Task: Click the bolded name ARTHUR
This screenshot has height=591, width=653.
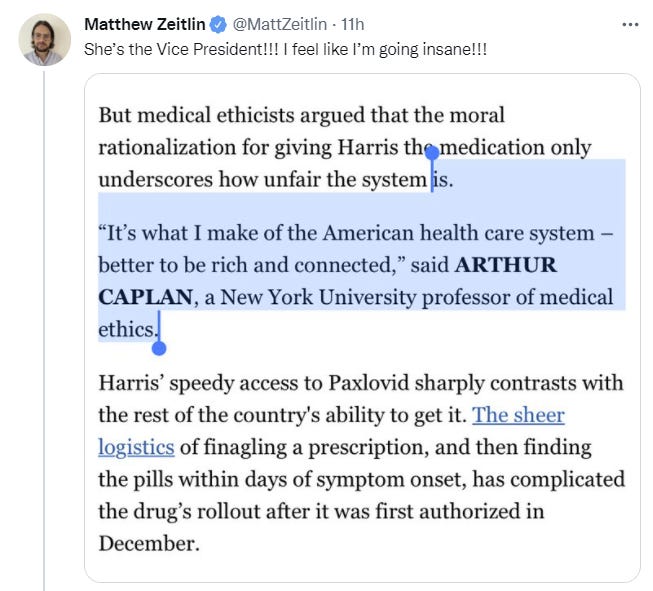Action: click(x=505, y=265)
